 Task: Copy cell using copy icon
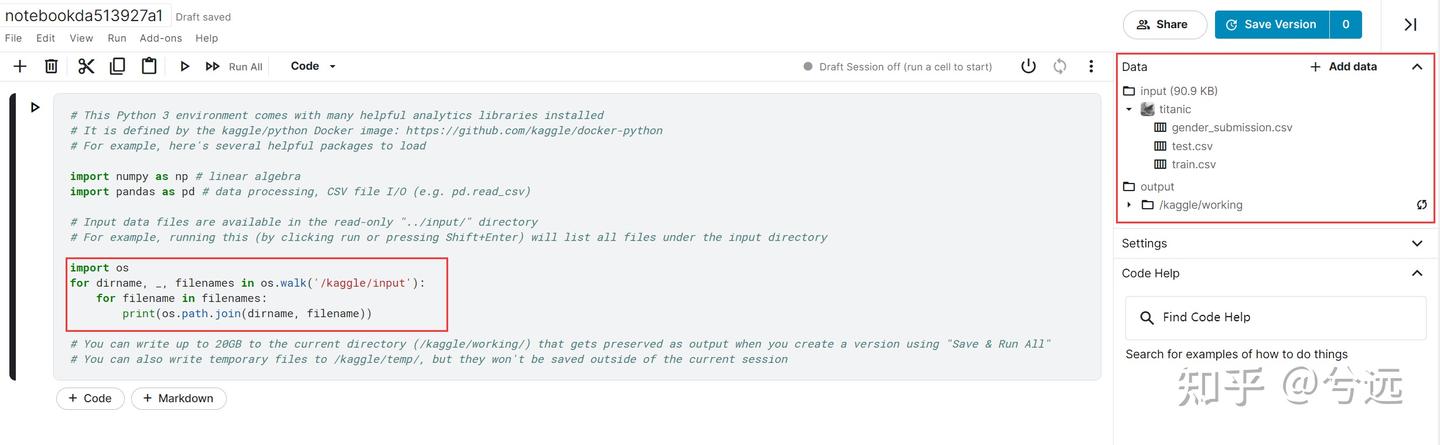(117, 66)
